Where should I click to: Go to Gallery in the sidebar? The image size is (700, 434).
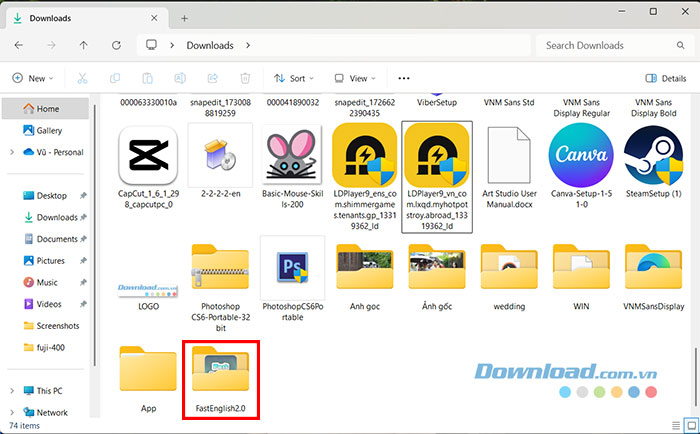tap(49, 130)
